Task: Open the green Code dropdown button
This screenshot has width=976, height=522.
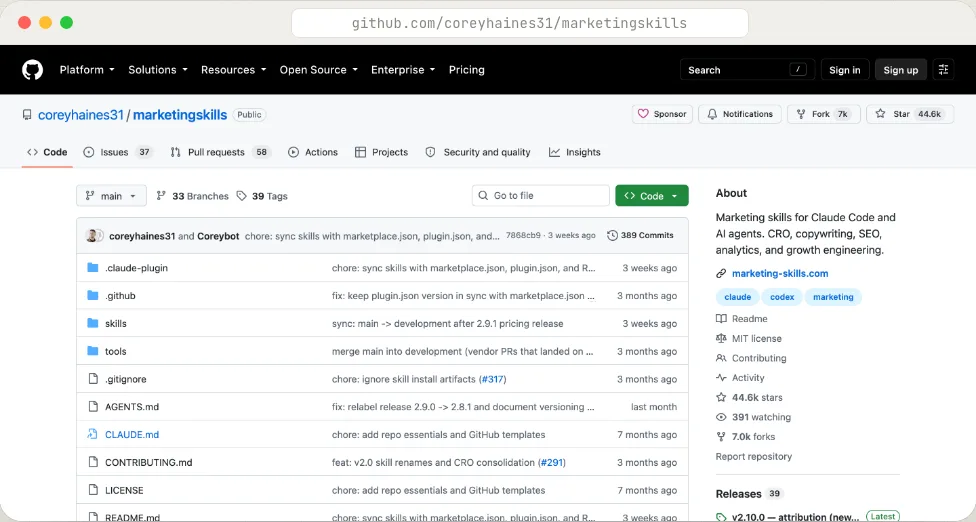Action: coord(652,195)
